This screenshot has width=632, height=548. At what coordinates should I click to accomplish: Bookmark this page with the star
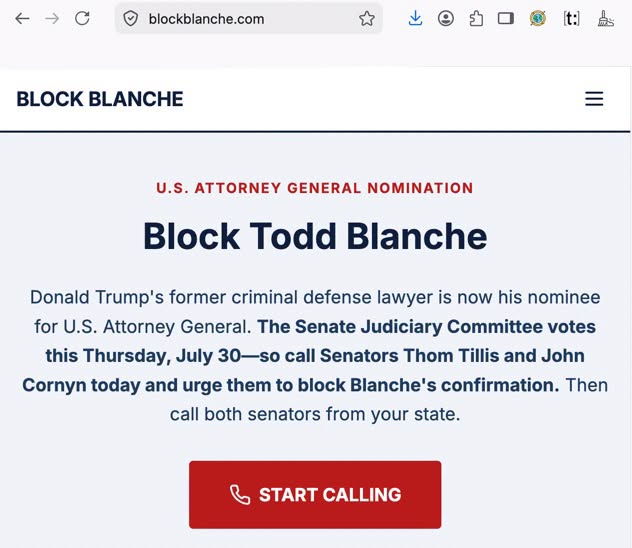pyautogui.click(x=367, y=19)
